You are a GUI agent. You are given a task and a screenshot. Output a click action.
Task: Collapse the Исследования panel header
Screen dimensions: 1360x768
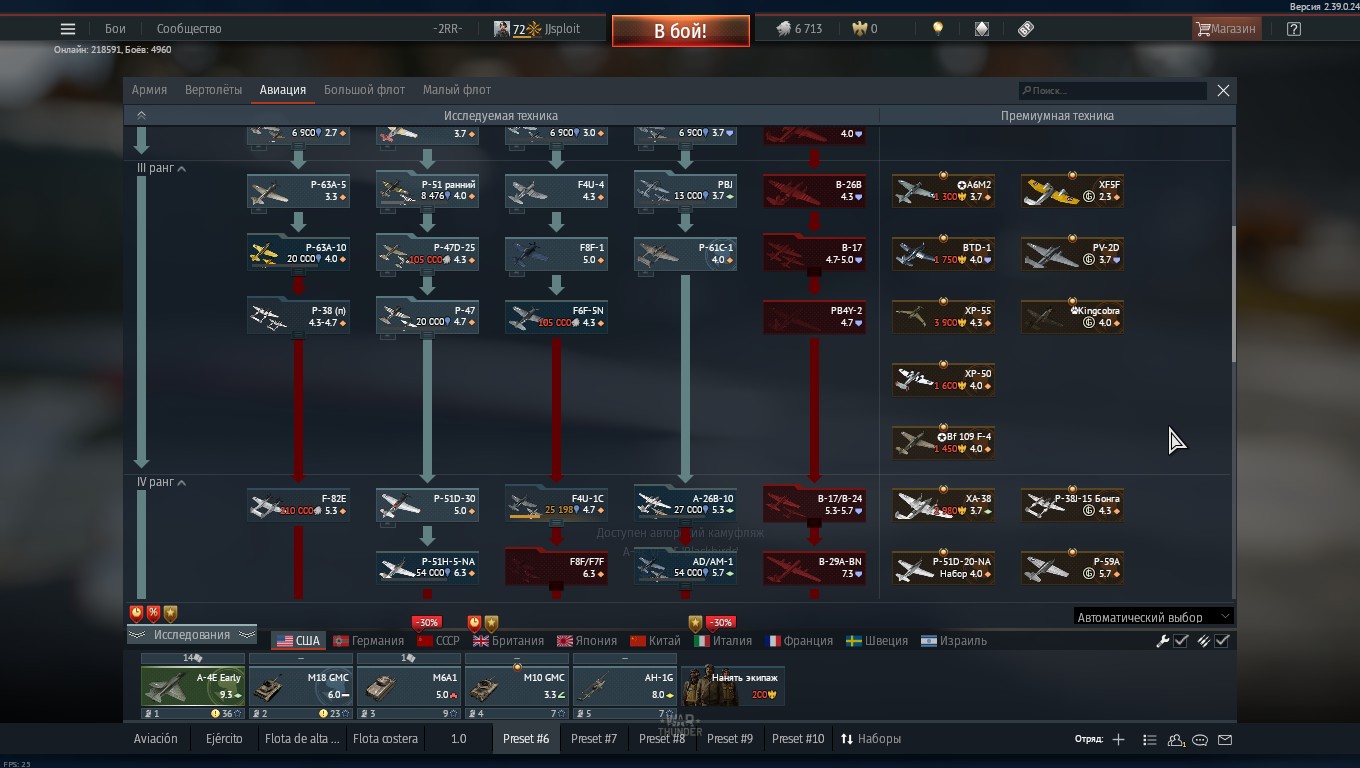pos(191,635)
